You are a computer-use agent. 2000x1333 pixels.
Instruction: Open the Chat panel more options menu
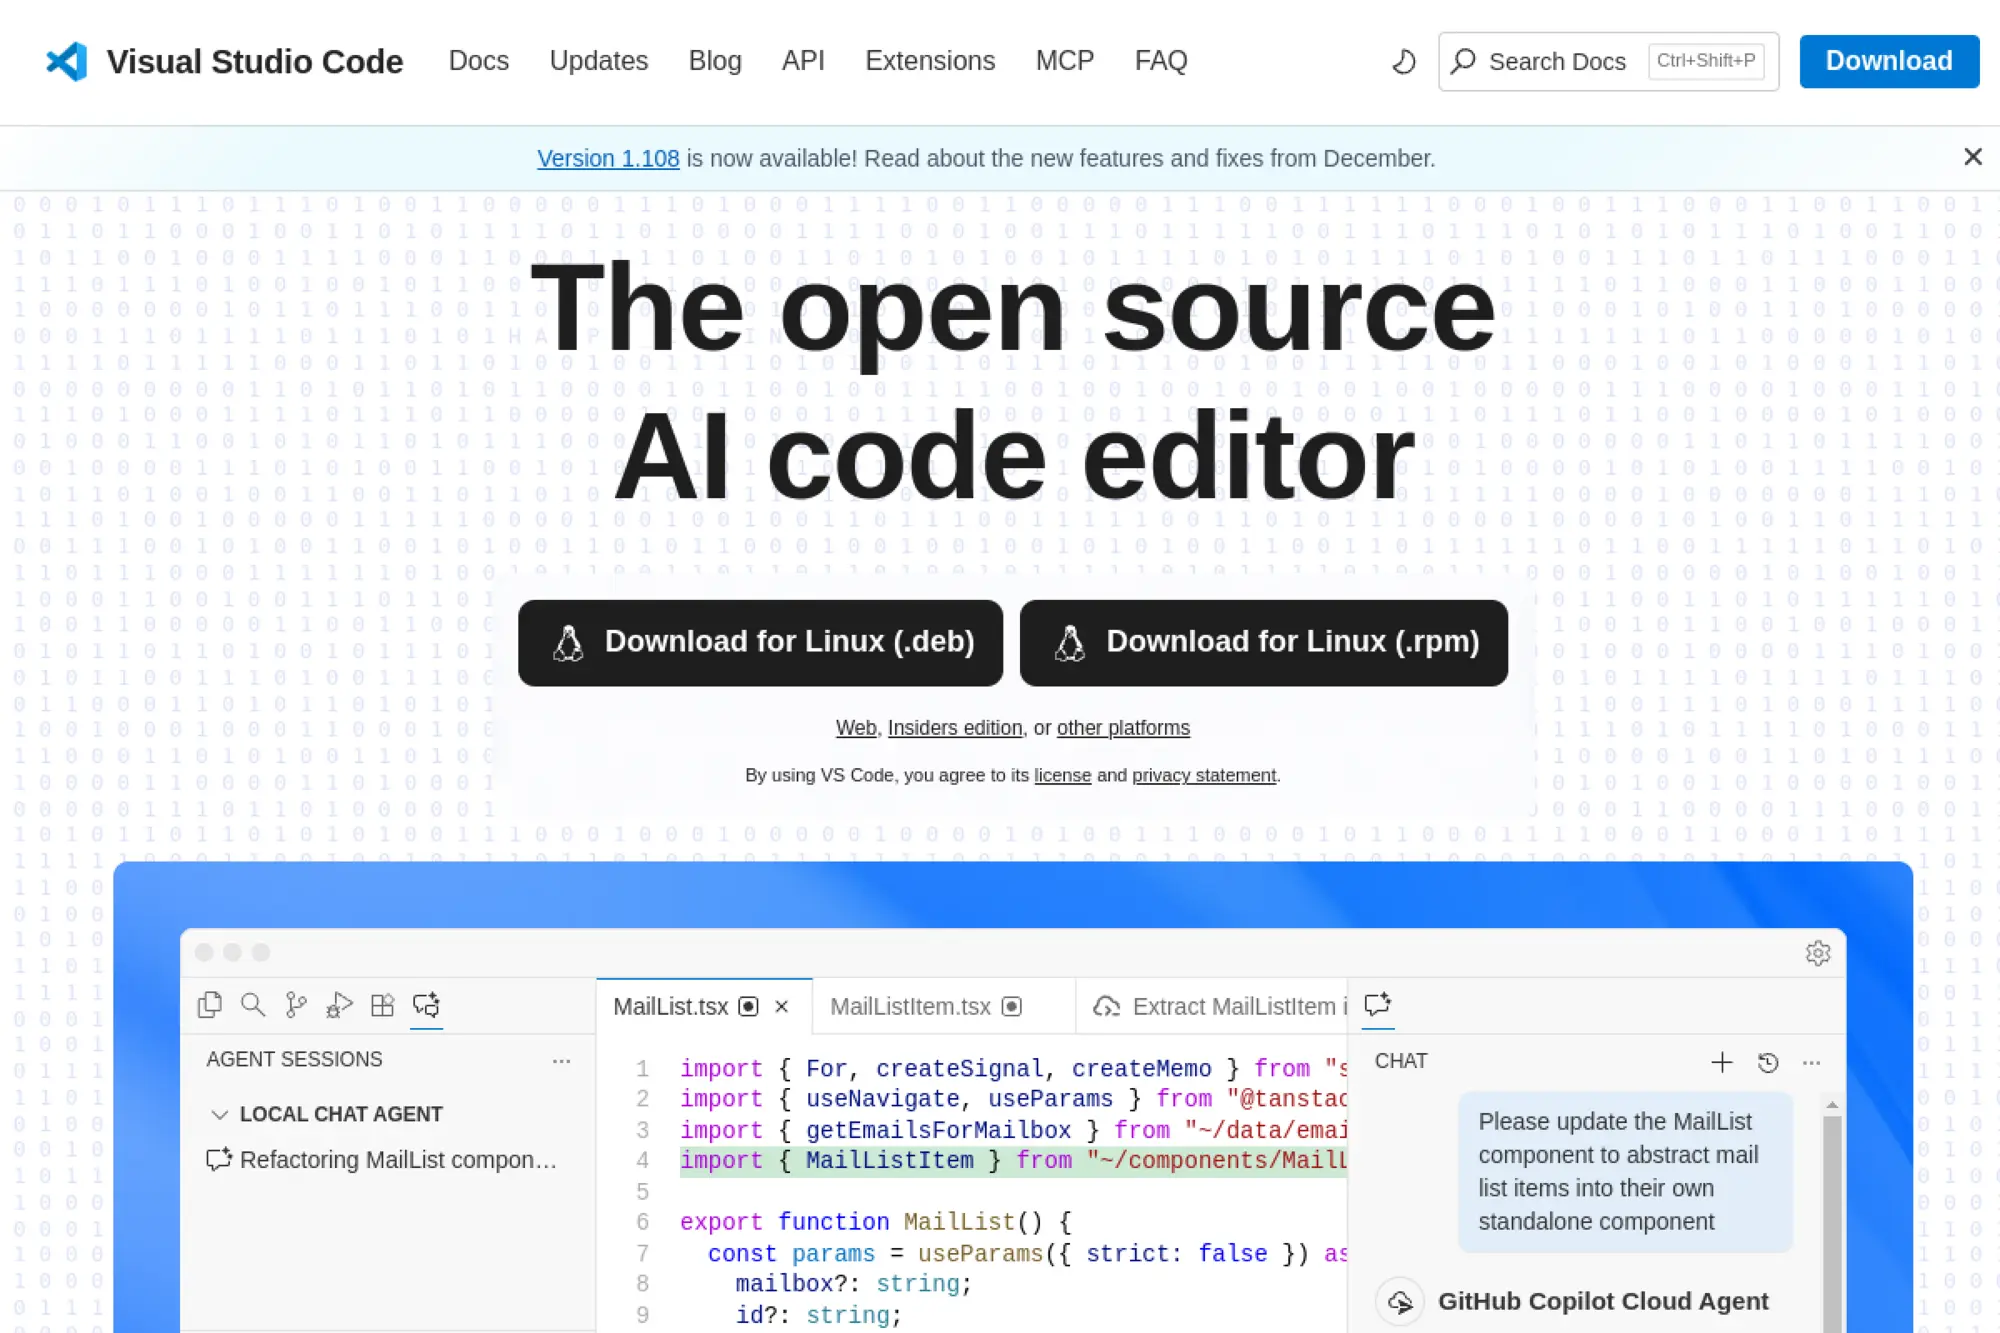[1813, 1062]
